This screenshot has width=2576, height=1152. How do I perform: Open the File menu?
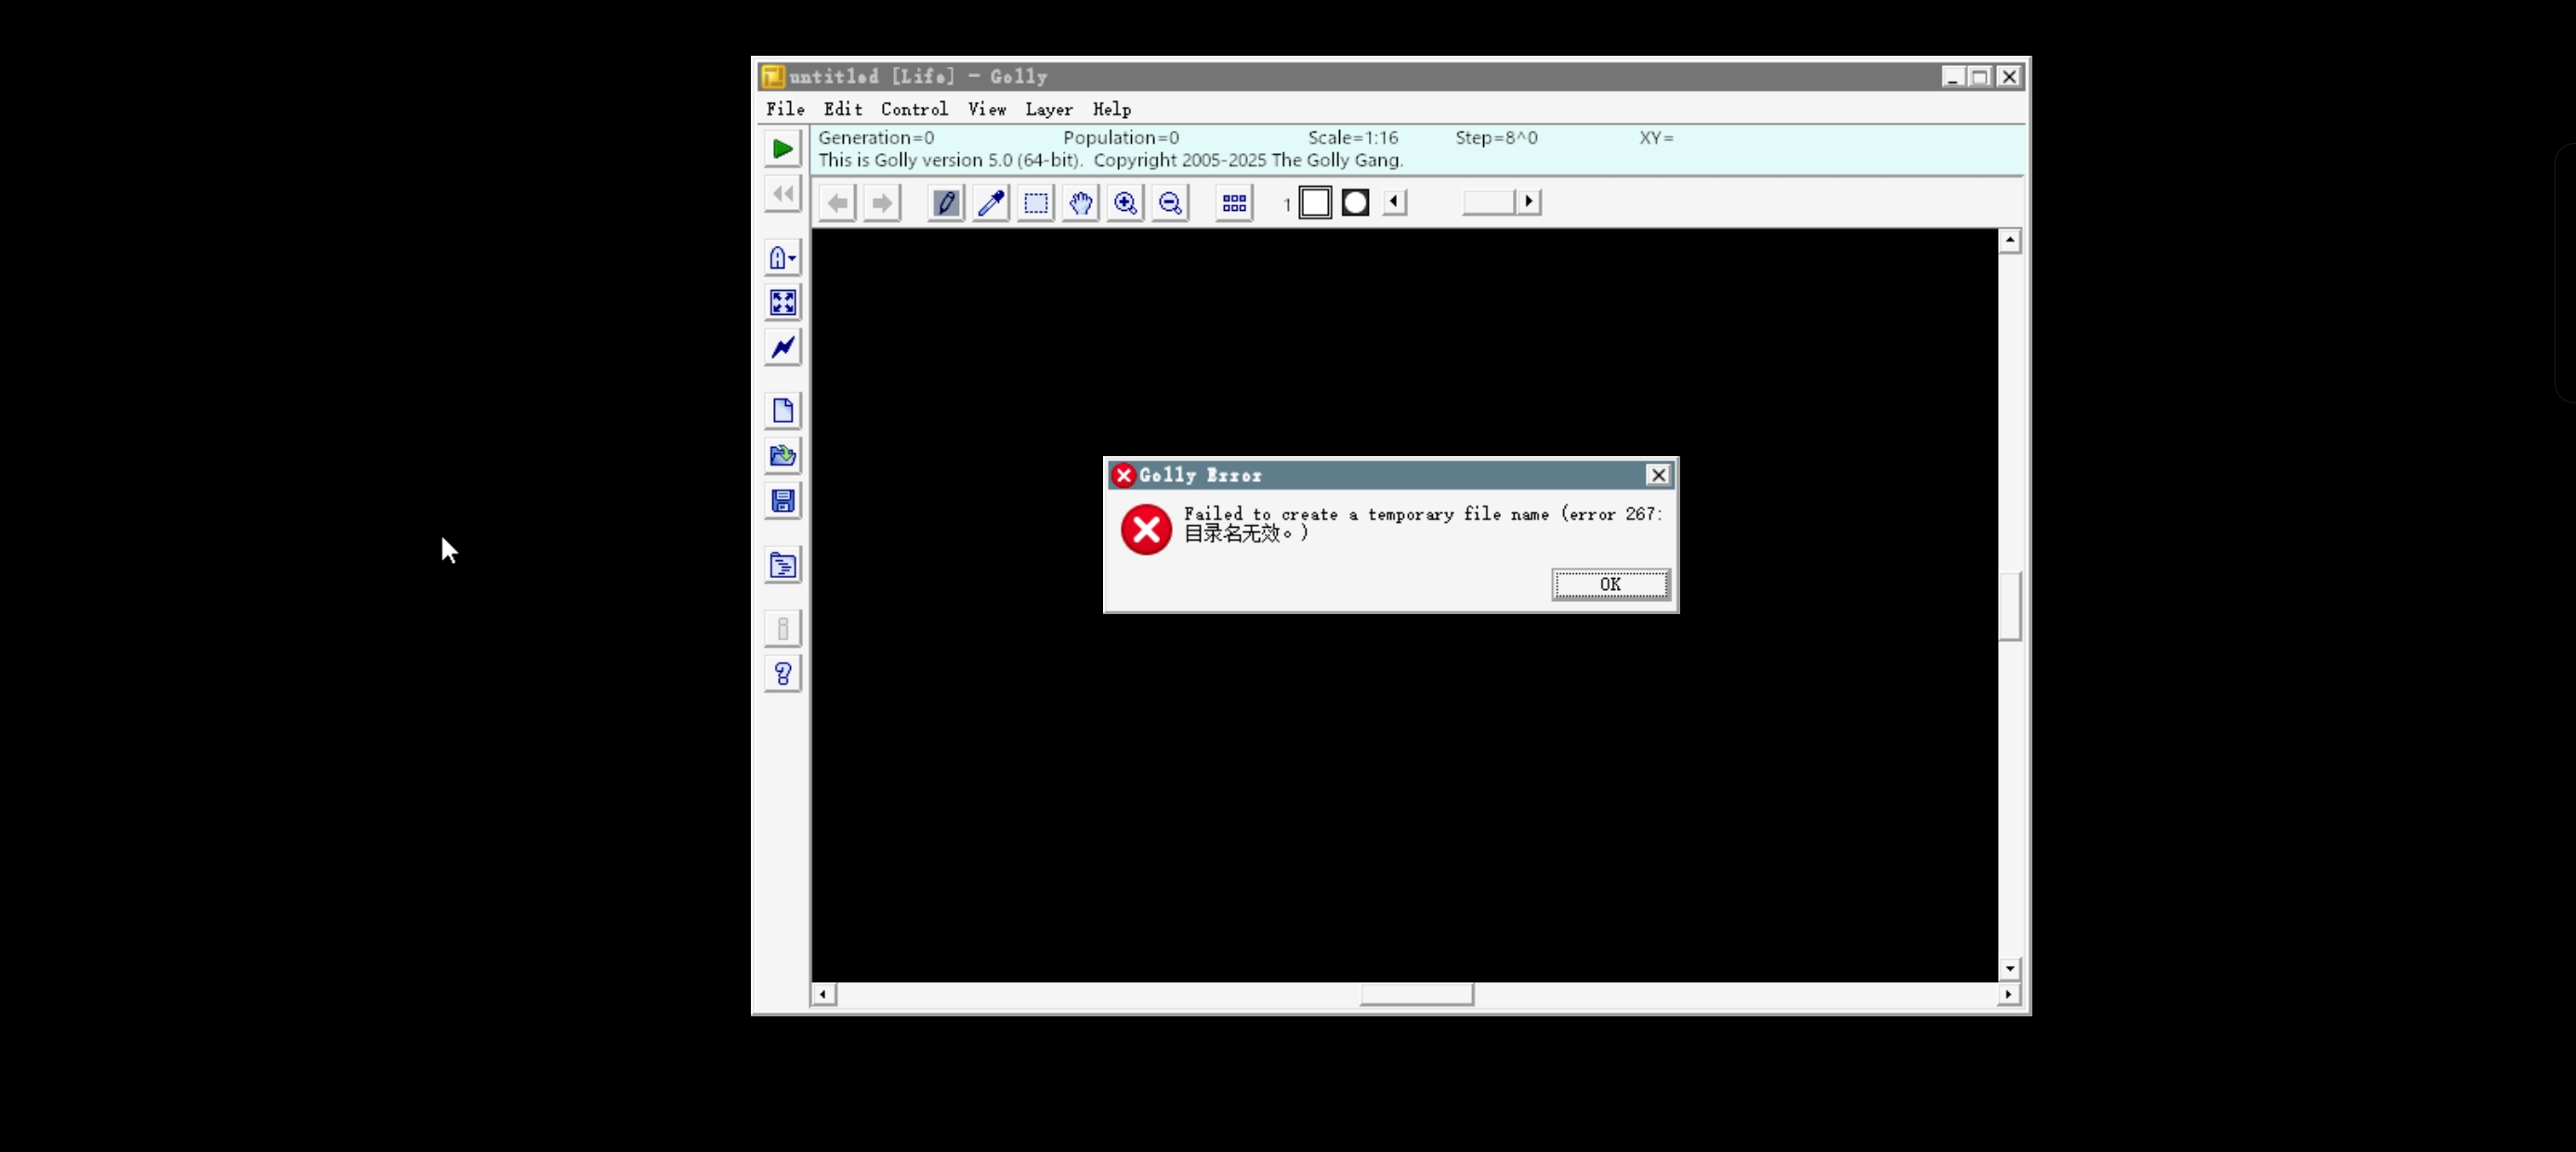pyautogui.click(x=785, y=109)
